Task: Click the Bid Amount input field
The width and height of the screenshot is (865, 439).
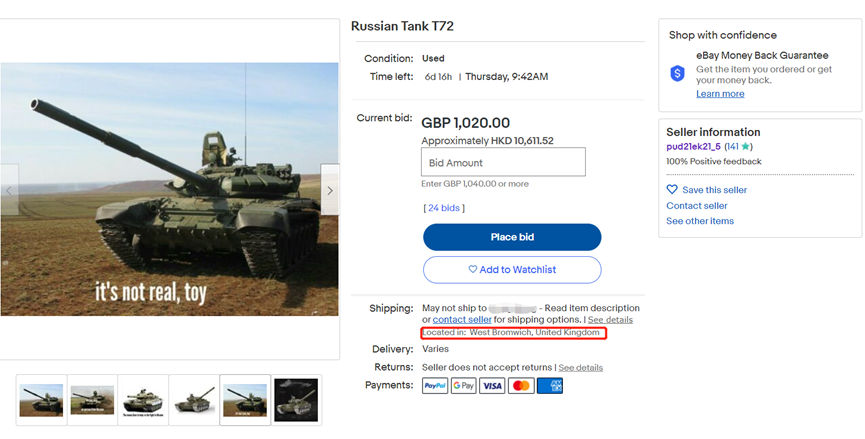Action: (503, 162)
